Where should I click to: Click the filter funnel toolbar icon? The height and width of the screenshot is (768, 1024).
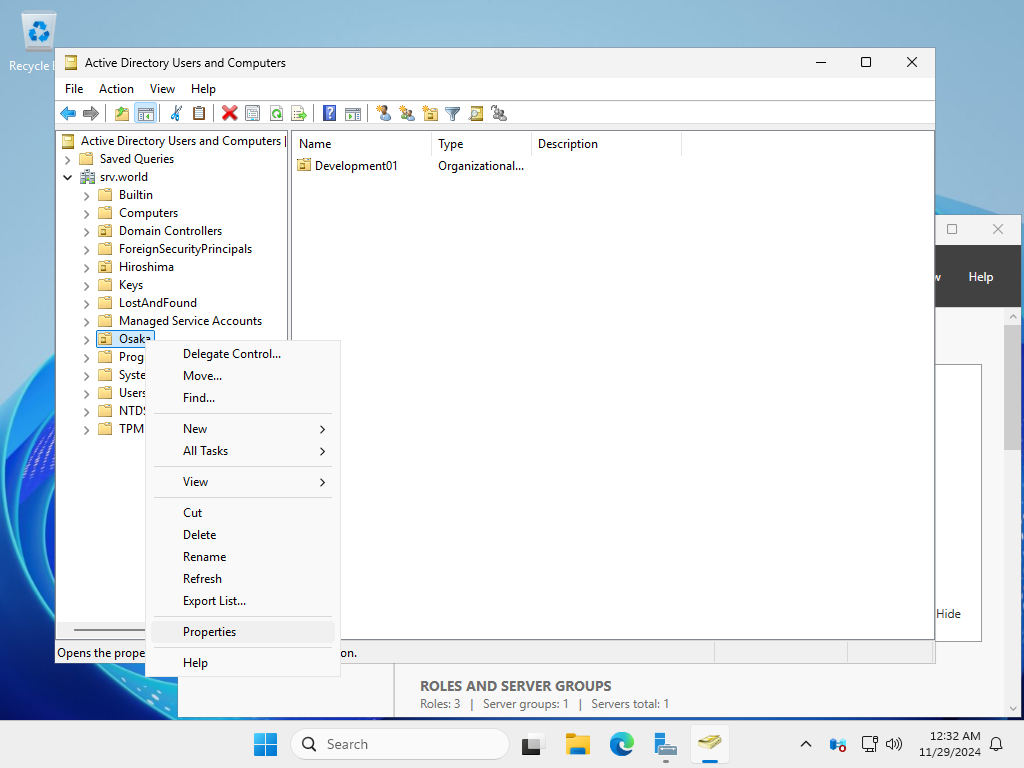452,114
